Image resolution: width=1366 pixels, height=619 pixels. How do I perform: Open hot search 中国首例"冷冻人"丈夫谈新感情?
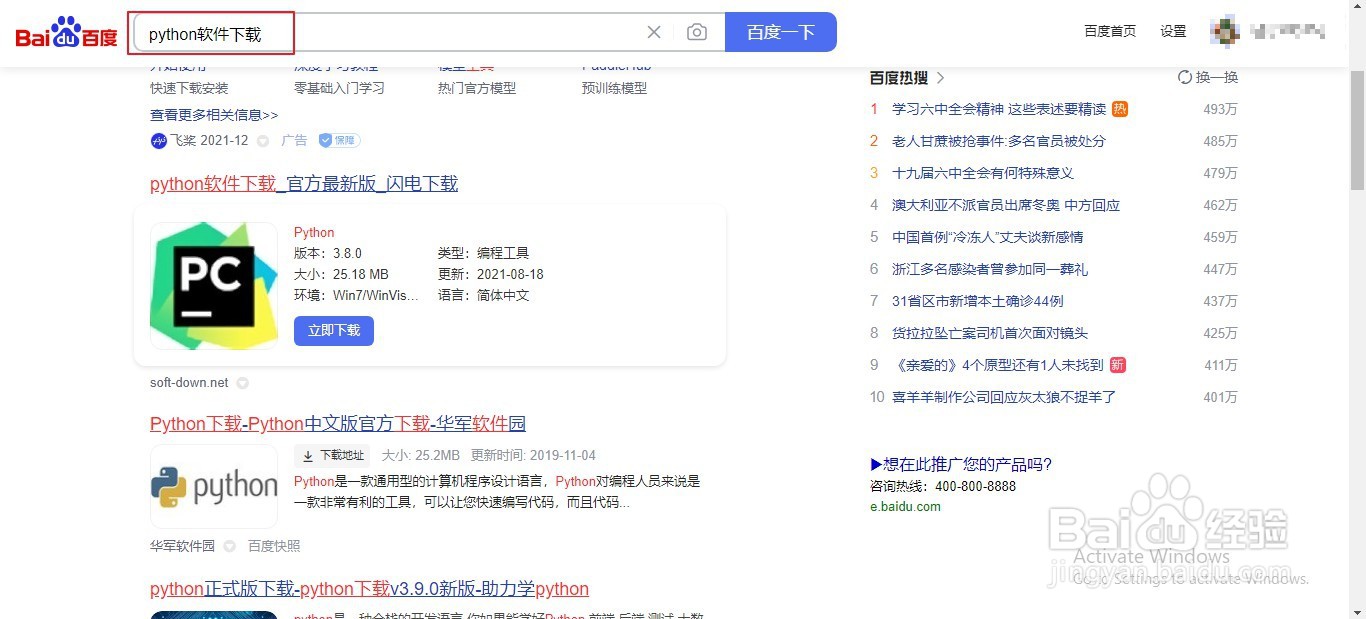(988, 237)
